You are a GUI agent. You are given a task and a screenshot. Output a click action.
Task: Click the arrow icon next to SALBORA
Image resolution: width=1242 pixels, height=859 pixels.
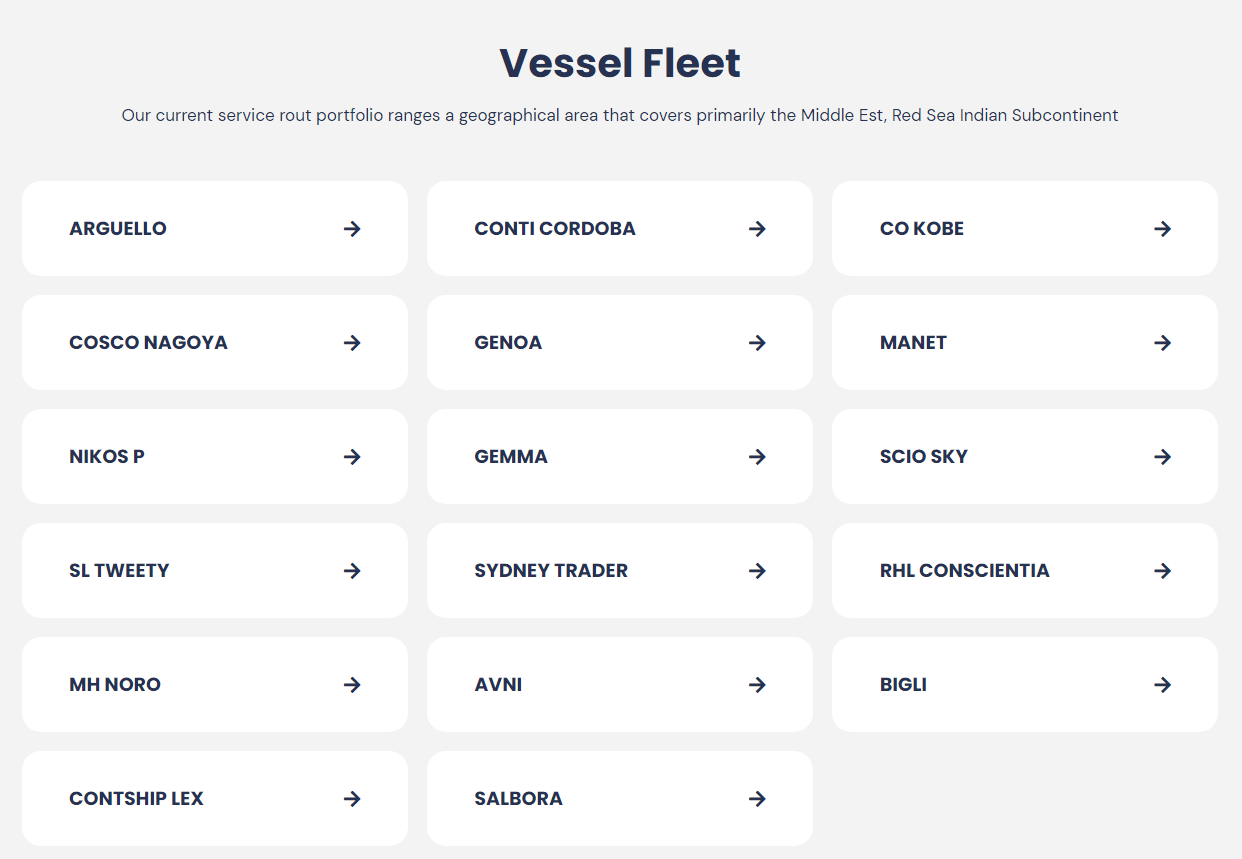point(757,799)
